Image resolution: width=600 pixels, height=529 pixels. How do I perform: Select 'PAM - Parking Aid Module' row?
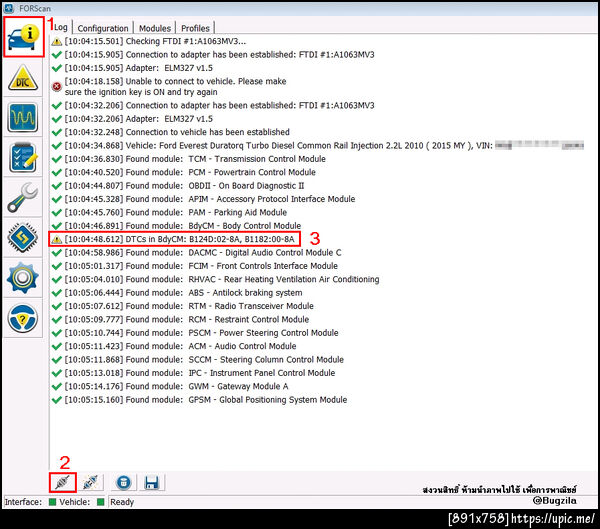pyautogui.click(x=169, y=212)
